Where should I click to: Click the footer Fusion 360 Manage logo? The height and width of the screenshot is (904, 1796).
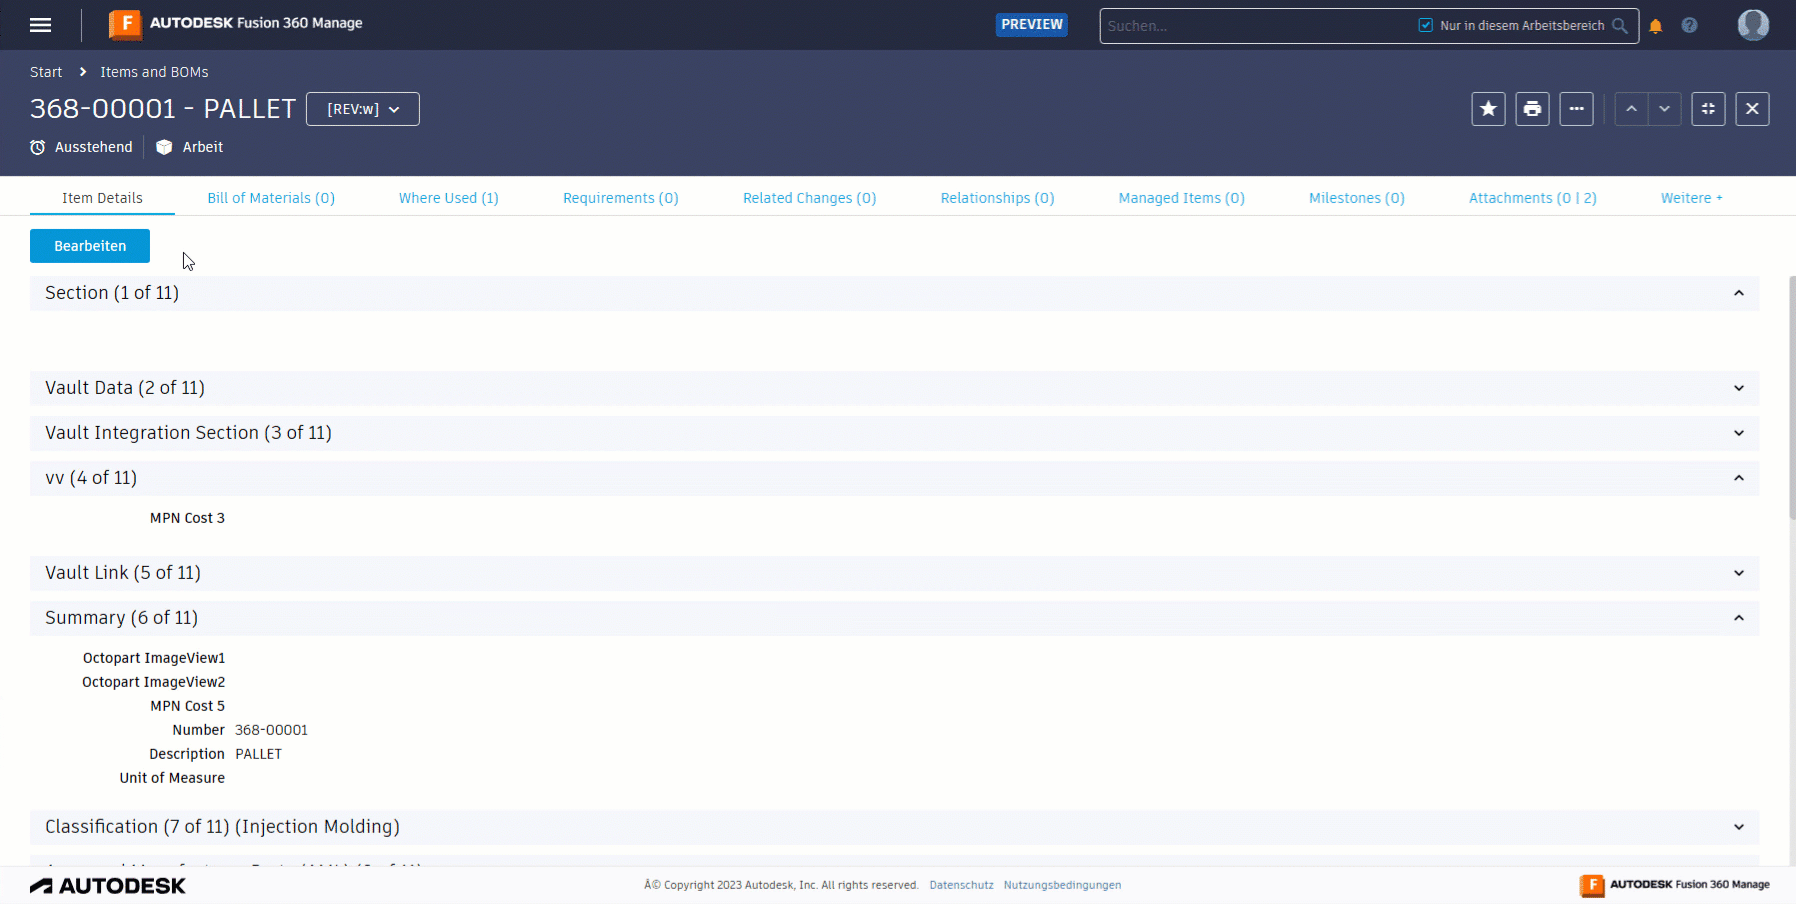pos(1675,885)
